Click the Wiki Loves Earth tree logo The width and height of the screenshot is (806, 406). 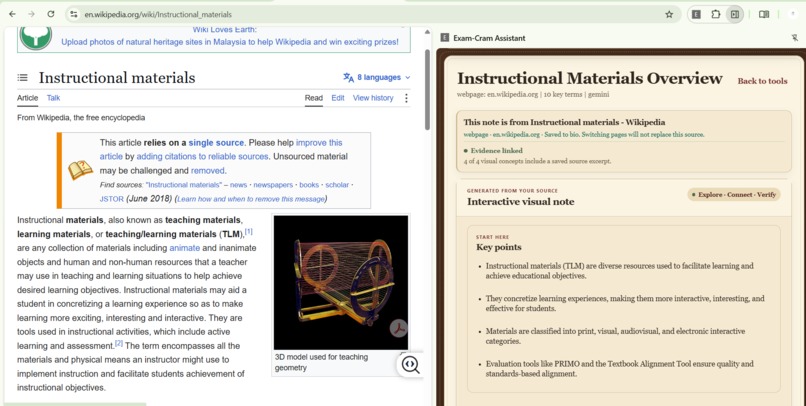35,36
